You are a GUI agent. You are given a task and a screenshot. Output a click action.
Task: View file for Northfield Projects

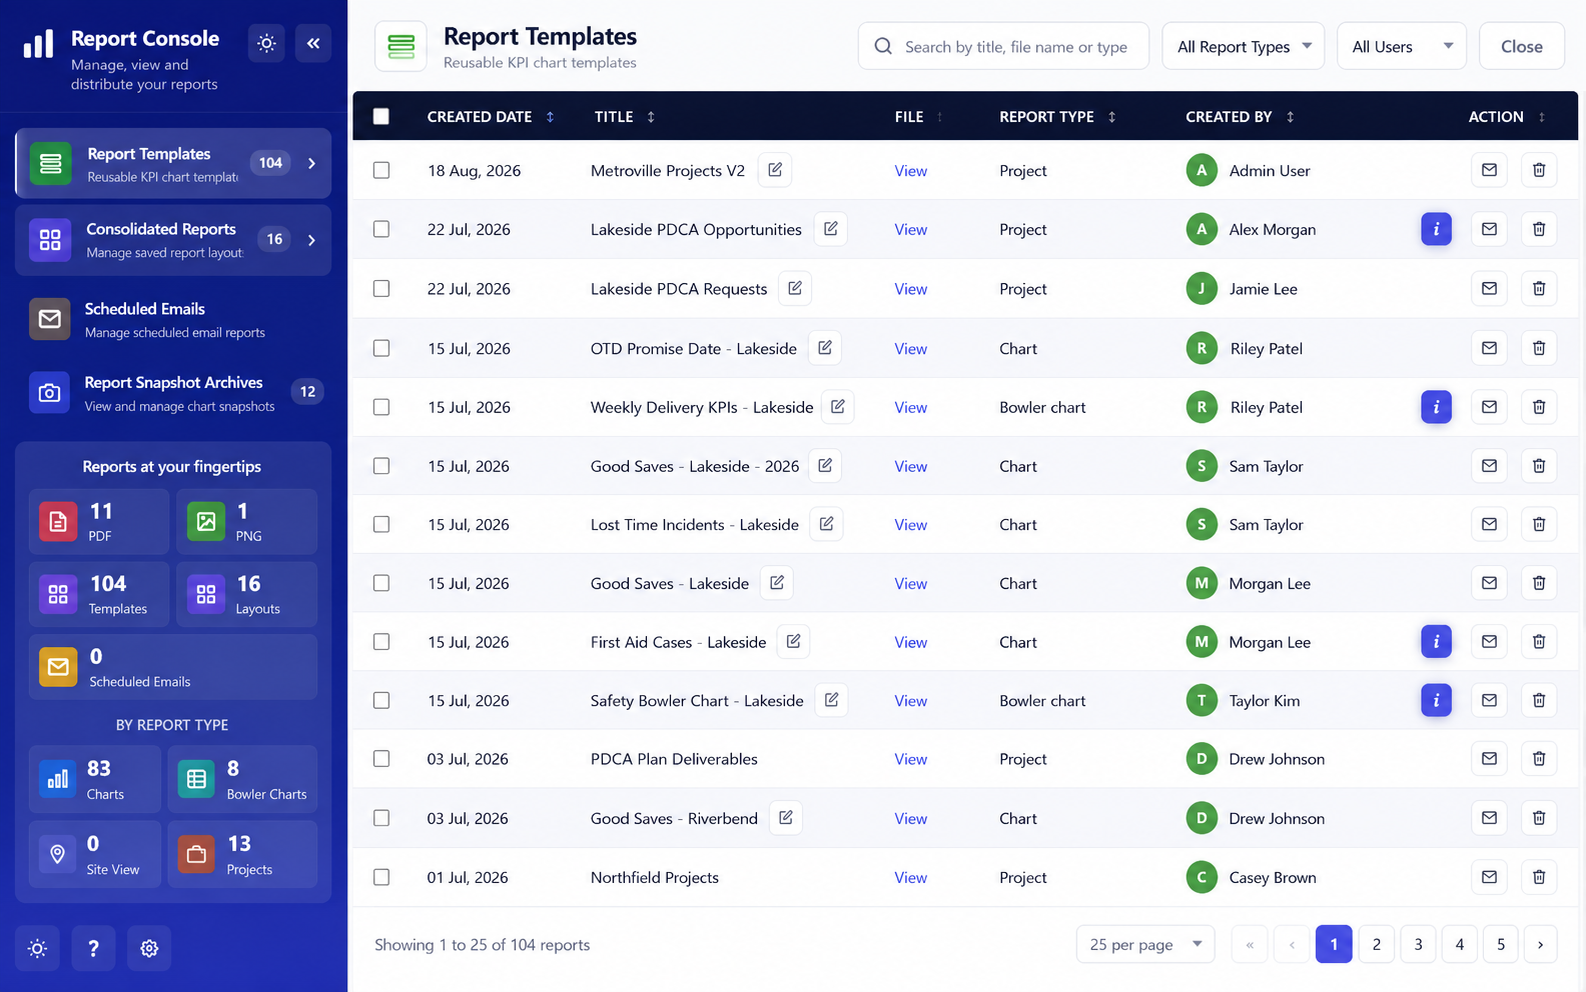coord(910,877)
